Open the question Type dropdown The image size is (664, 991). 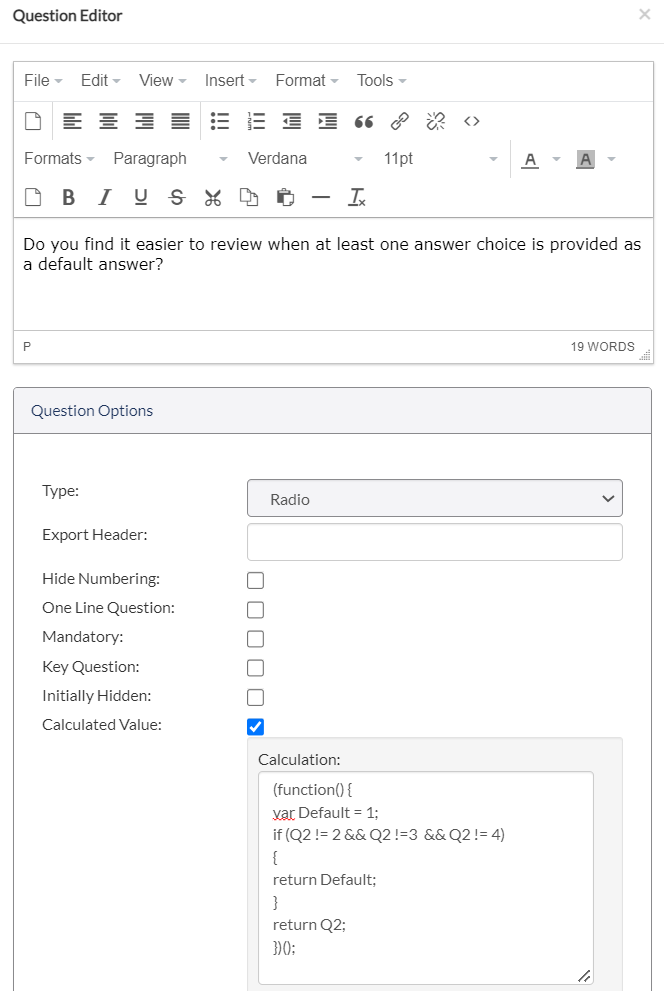coord(434,497)
